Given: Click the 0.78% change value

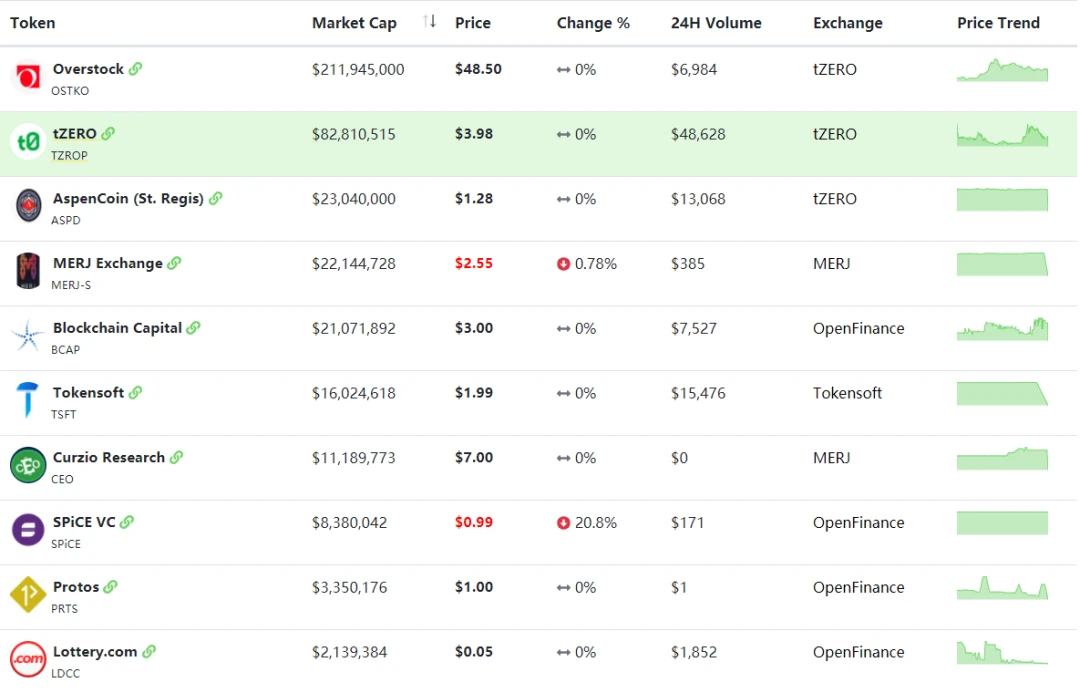Looking at the screenshot, I should 596,264.
